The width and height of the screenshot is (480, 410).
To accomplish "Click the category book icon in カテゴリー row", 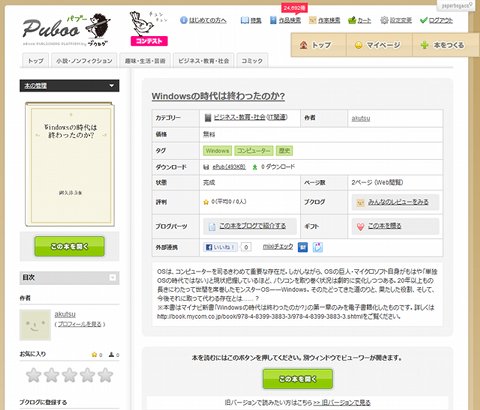I will pyautogui.click(x=208, y=117).
